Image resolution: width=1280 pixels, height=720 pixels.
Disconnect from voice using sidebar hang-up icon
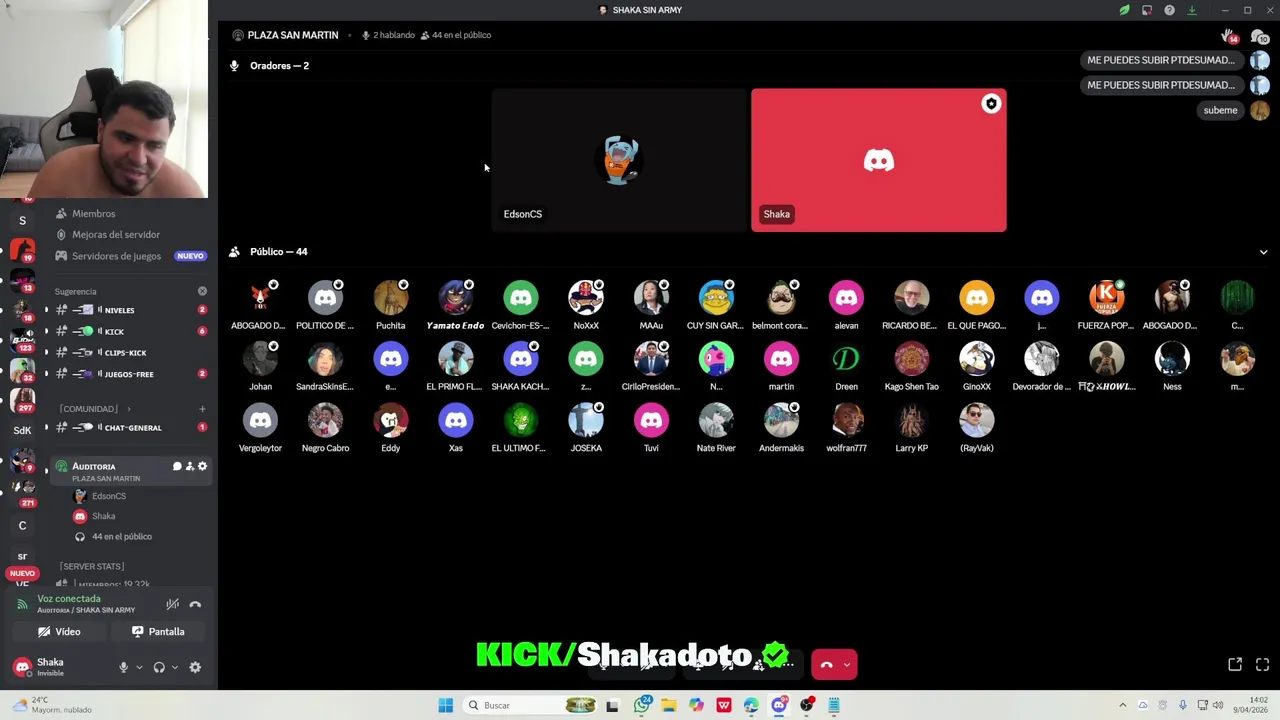195,604
